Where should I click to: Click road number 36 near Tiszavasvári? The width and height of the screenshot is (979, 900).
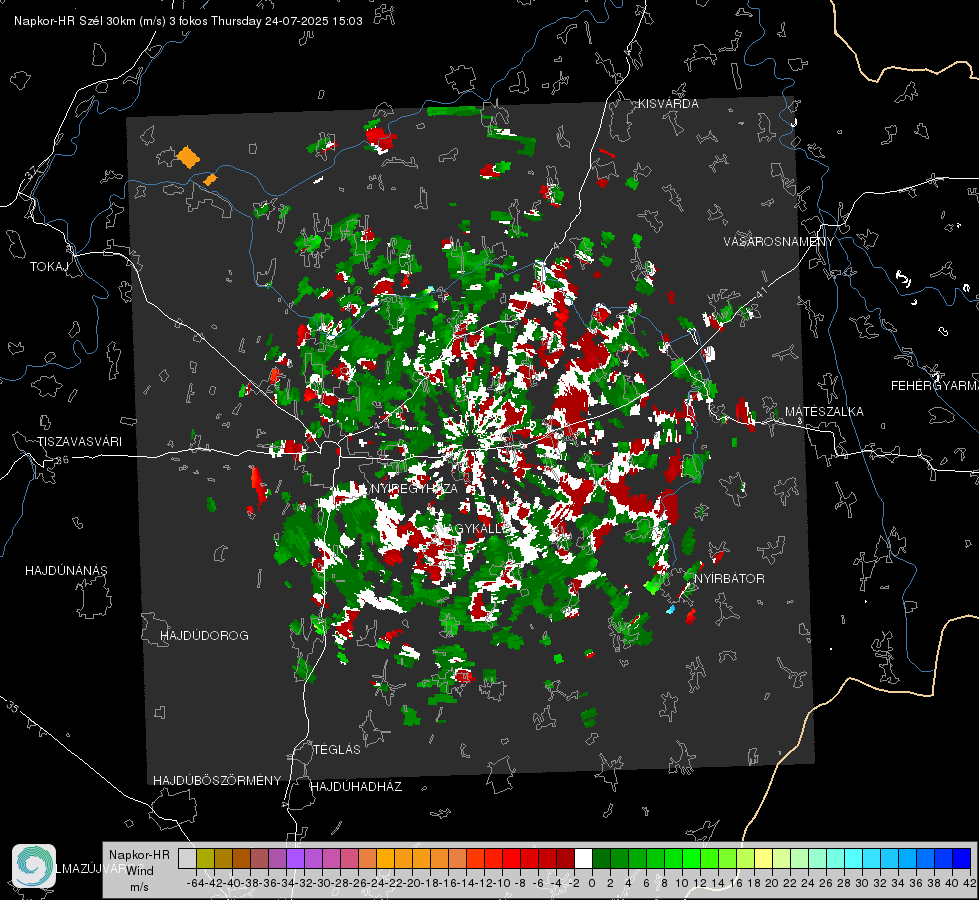[x=62, y=460]
